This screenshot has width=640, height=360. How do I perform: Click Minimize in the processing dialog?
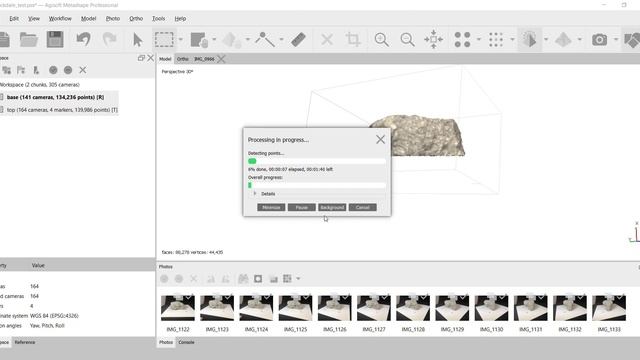(x=271, y=207)
